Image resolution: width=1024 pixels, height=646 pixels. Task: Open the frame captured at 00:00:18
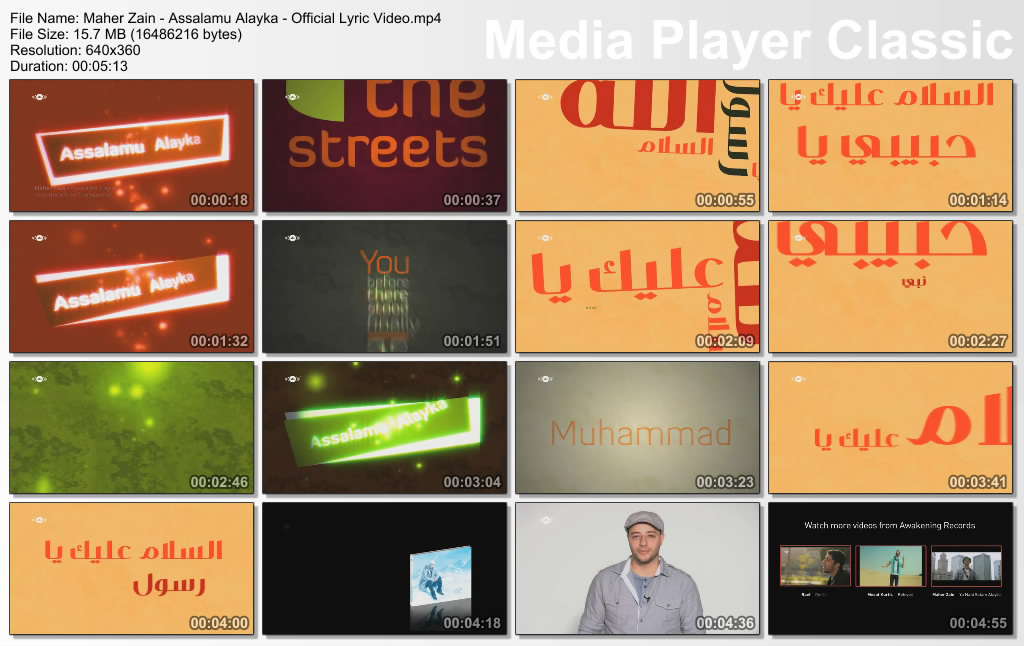tap(132, 146)
